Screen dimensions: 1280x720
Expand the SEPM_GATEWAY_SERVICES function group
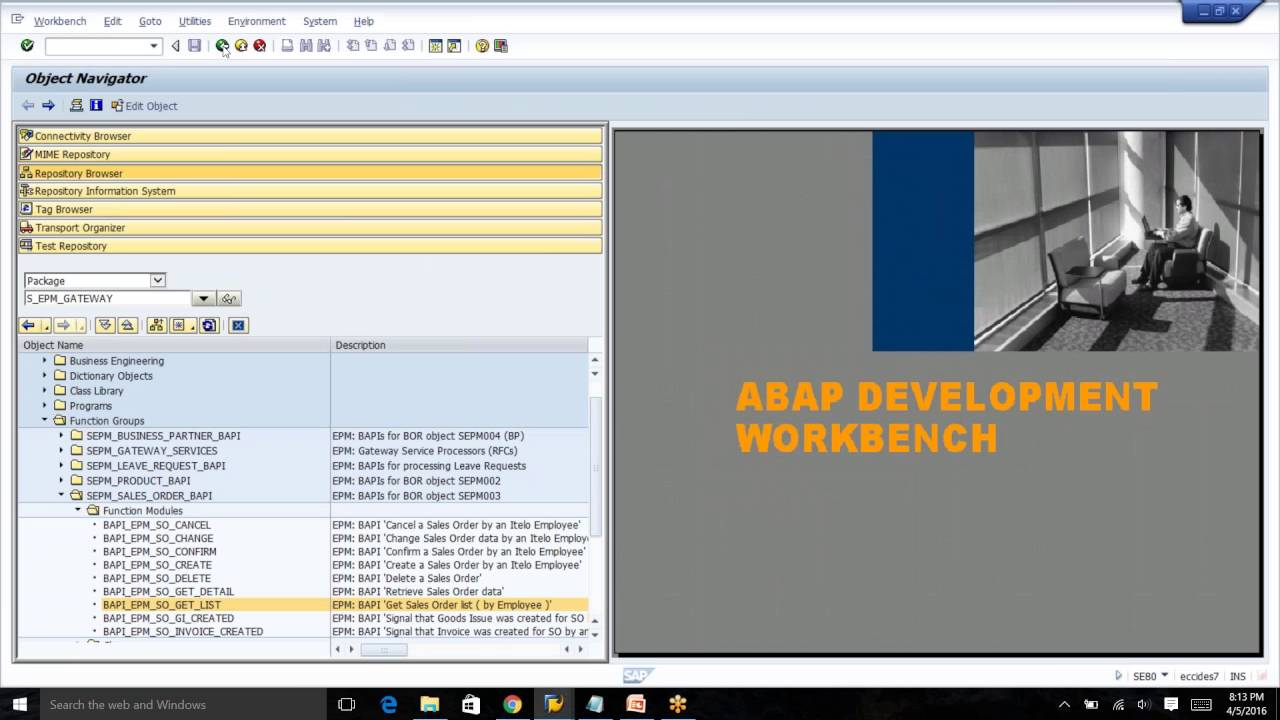tap(61, 450)
